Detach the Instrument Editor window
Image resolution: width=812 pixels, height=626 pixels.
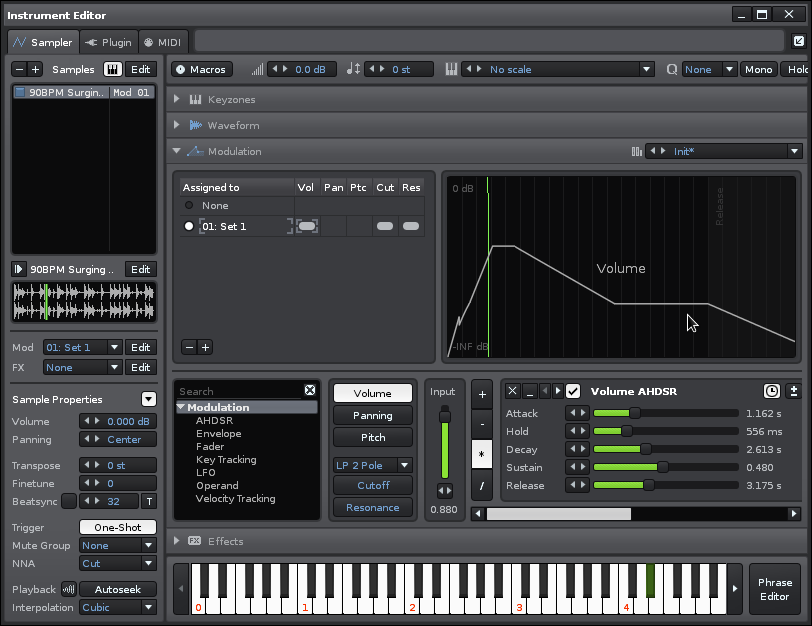[x=798, y=42]
